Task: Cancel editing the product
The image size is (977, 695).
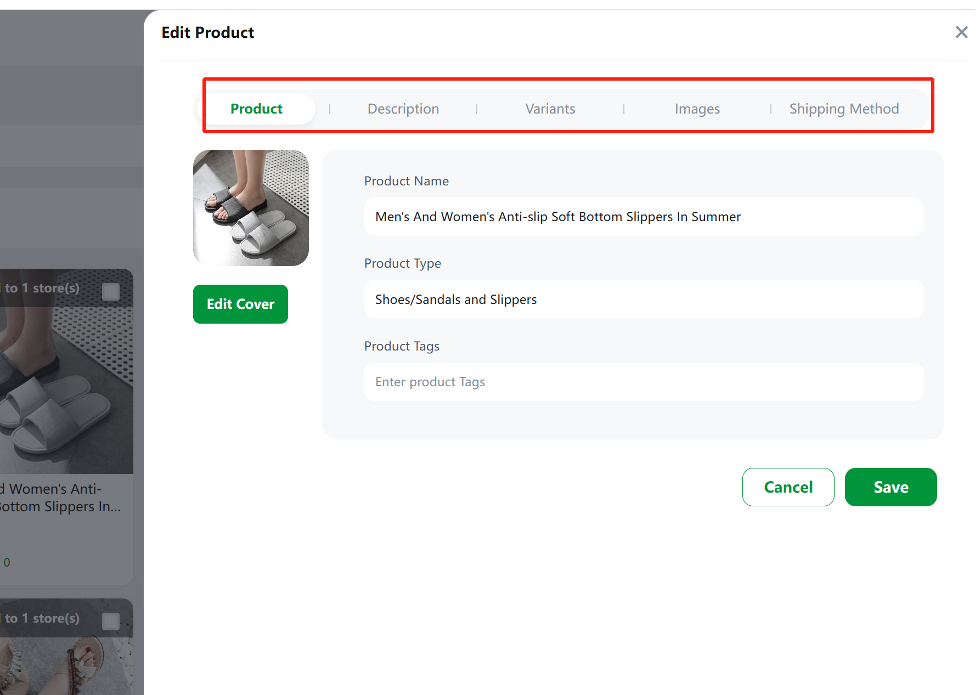Action: (x=788, y=487)
